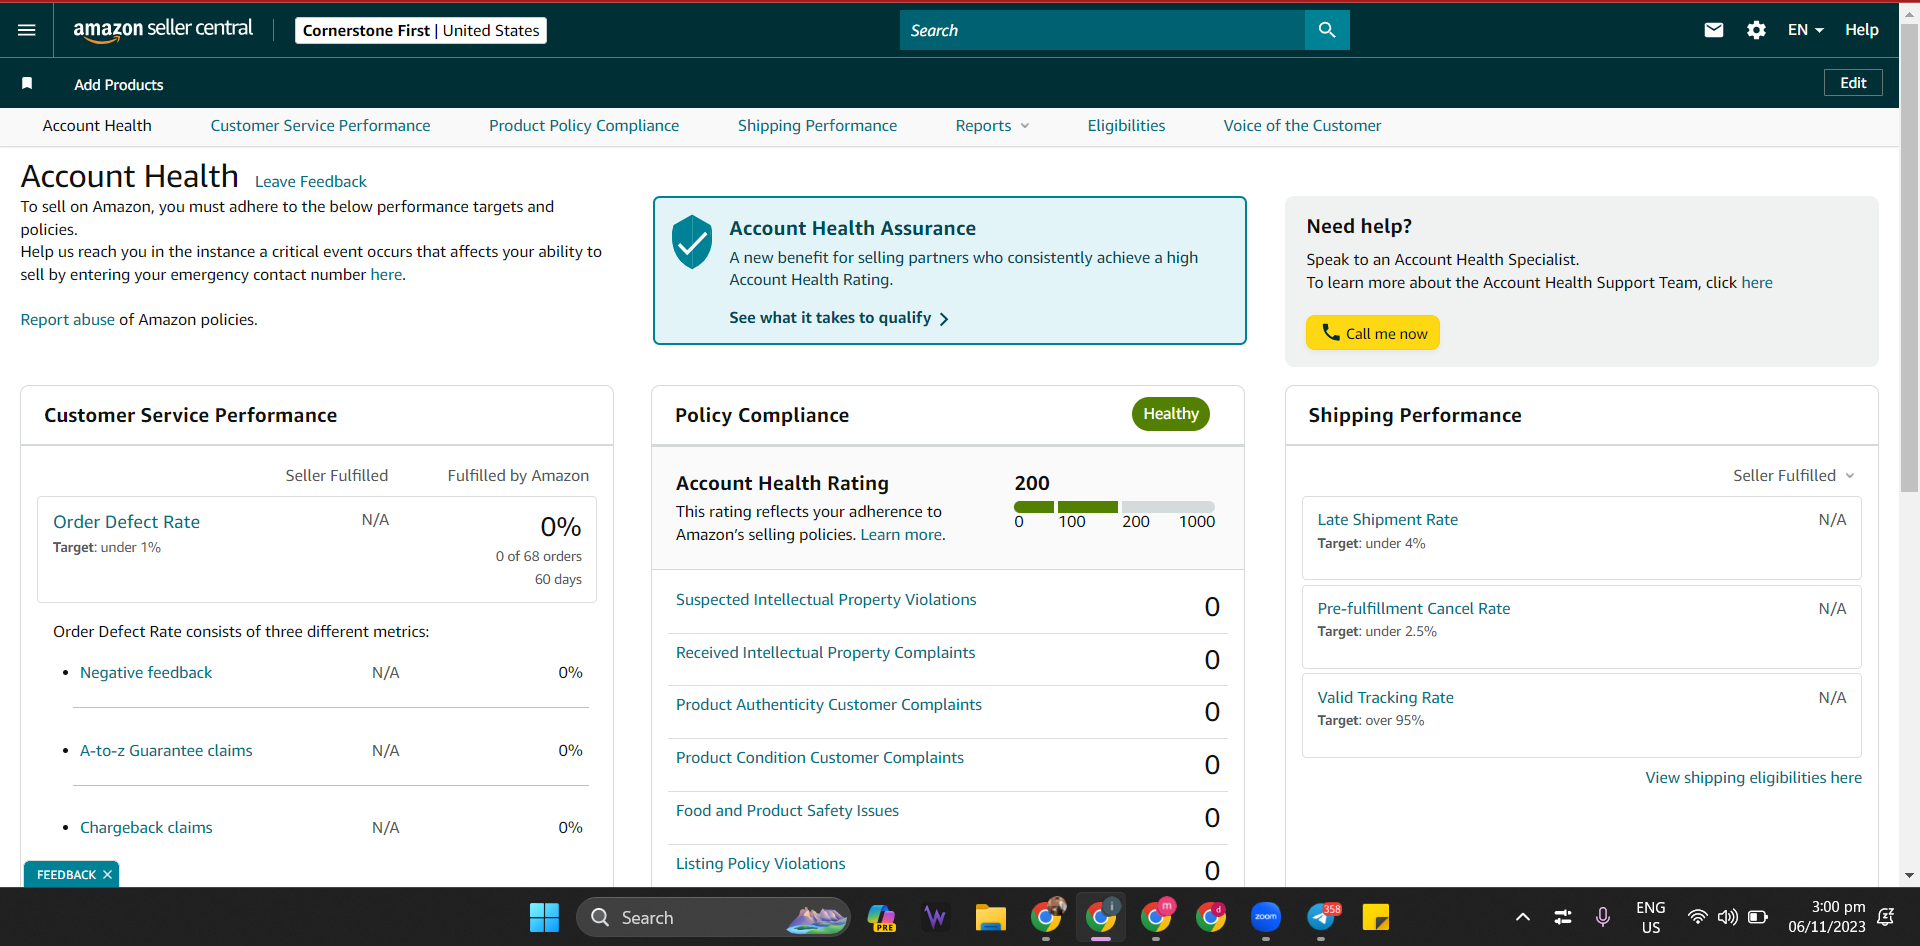1920x946 pixels.
Task: Click the Edit button
Action: click(x=1853, y=83)
